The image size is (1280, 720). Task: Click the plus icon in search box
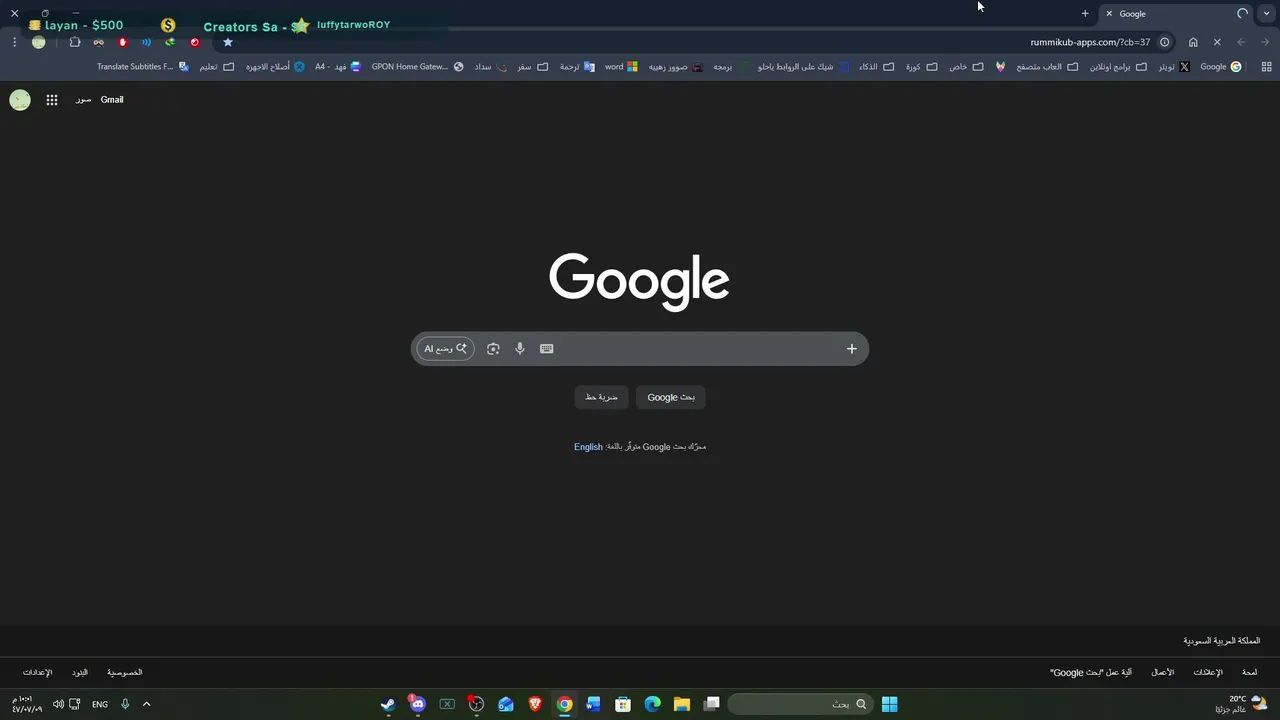[852, 349]
